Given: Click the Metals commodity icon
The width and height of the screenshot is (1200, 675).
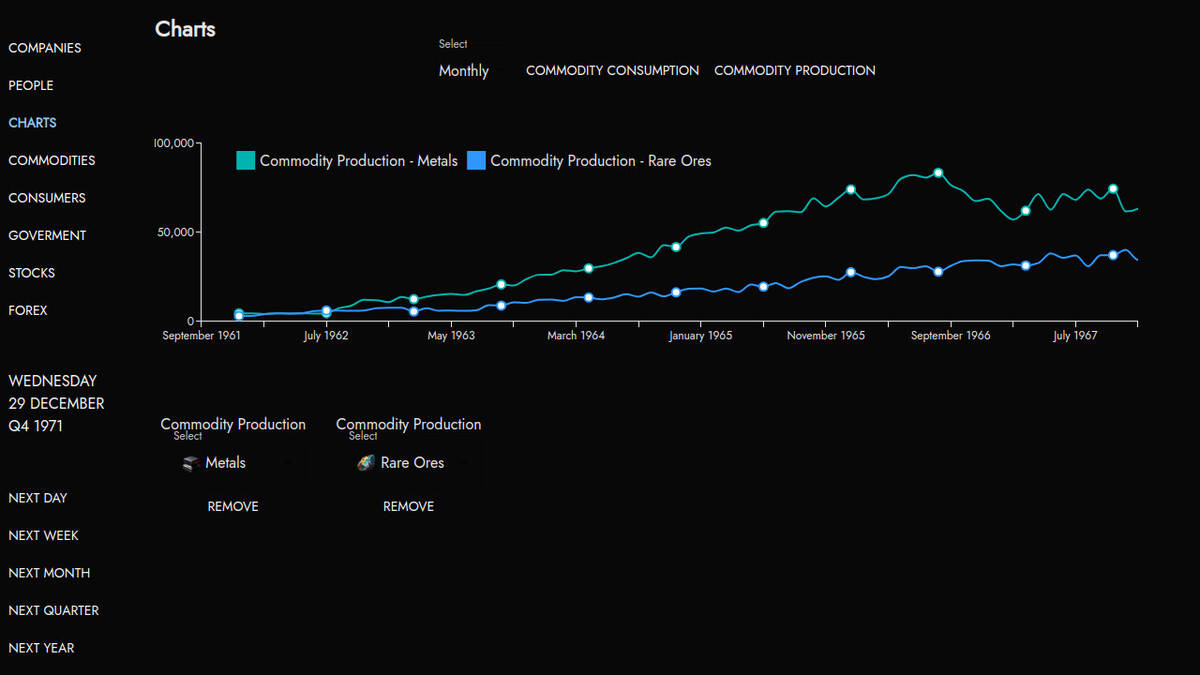Looking at the screenshot, I should 191,463.
